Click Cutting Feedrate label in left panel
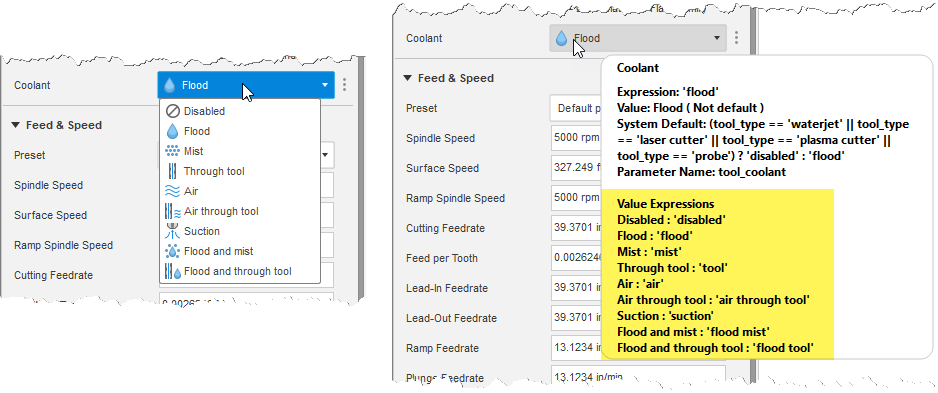This screenshot has height=393, width=938. (53, 275)
